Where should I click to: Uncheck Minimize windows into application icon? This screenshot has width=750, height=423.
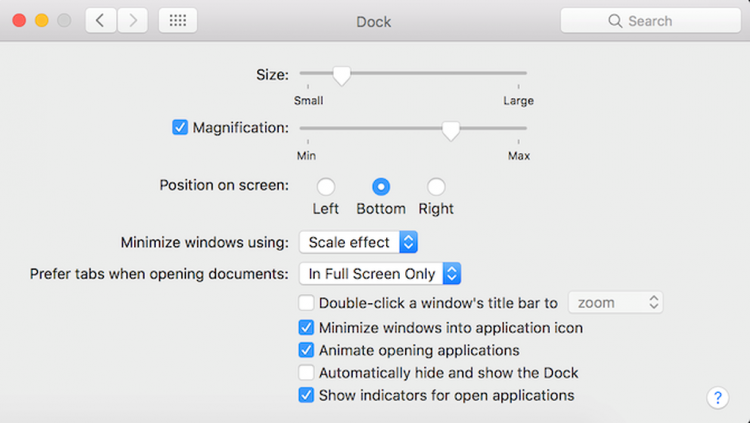point(306,327)
